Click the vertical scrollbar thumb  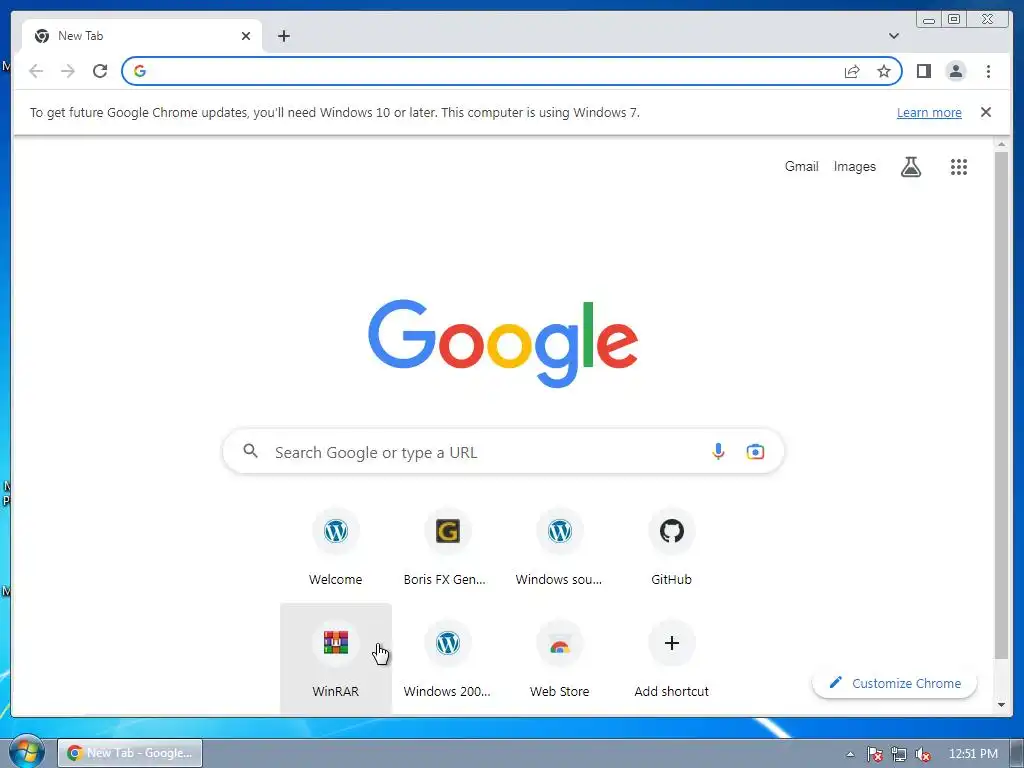coord(1001,405)
